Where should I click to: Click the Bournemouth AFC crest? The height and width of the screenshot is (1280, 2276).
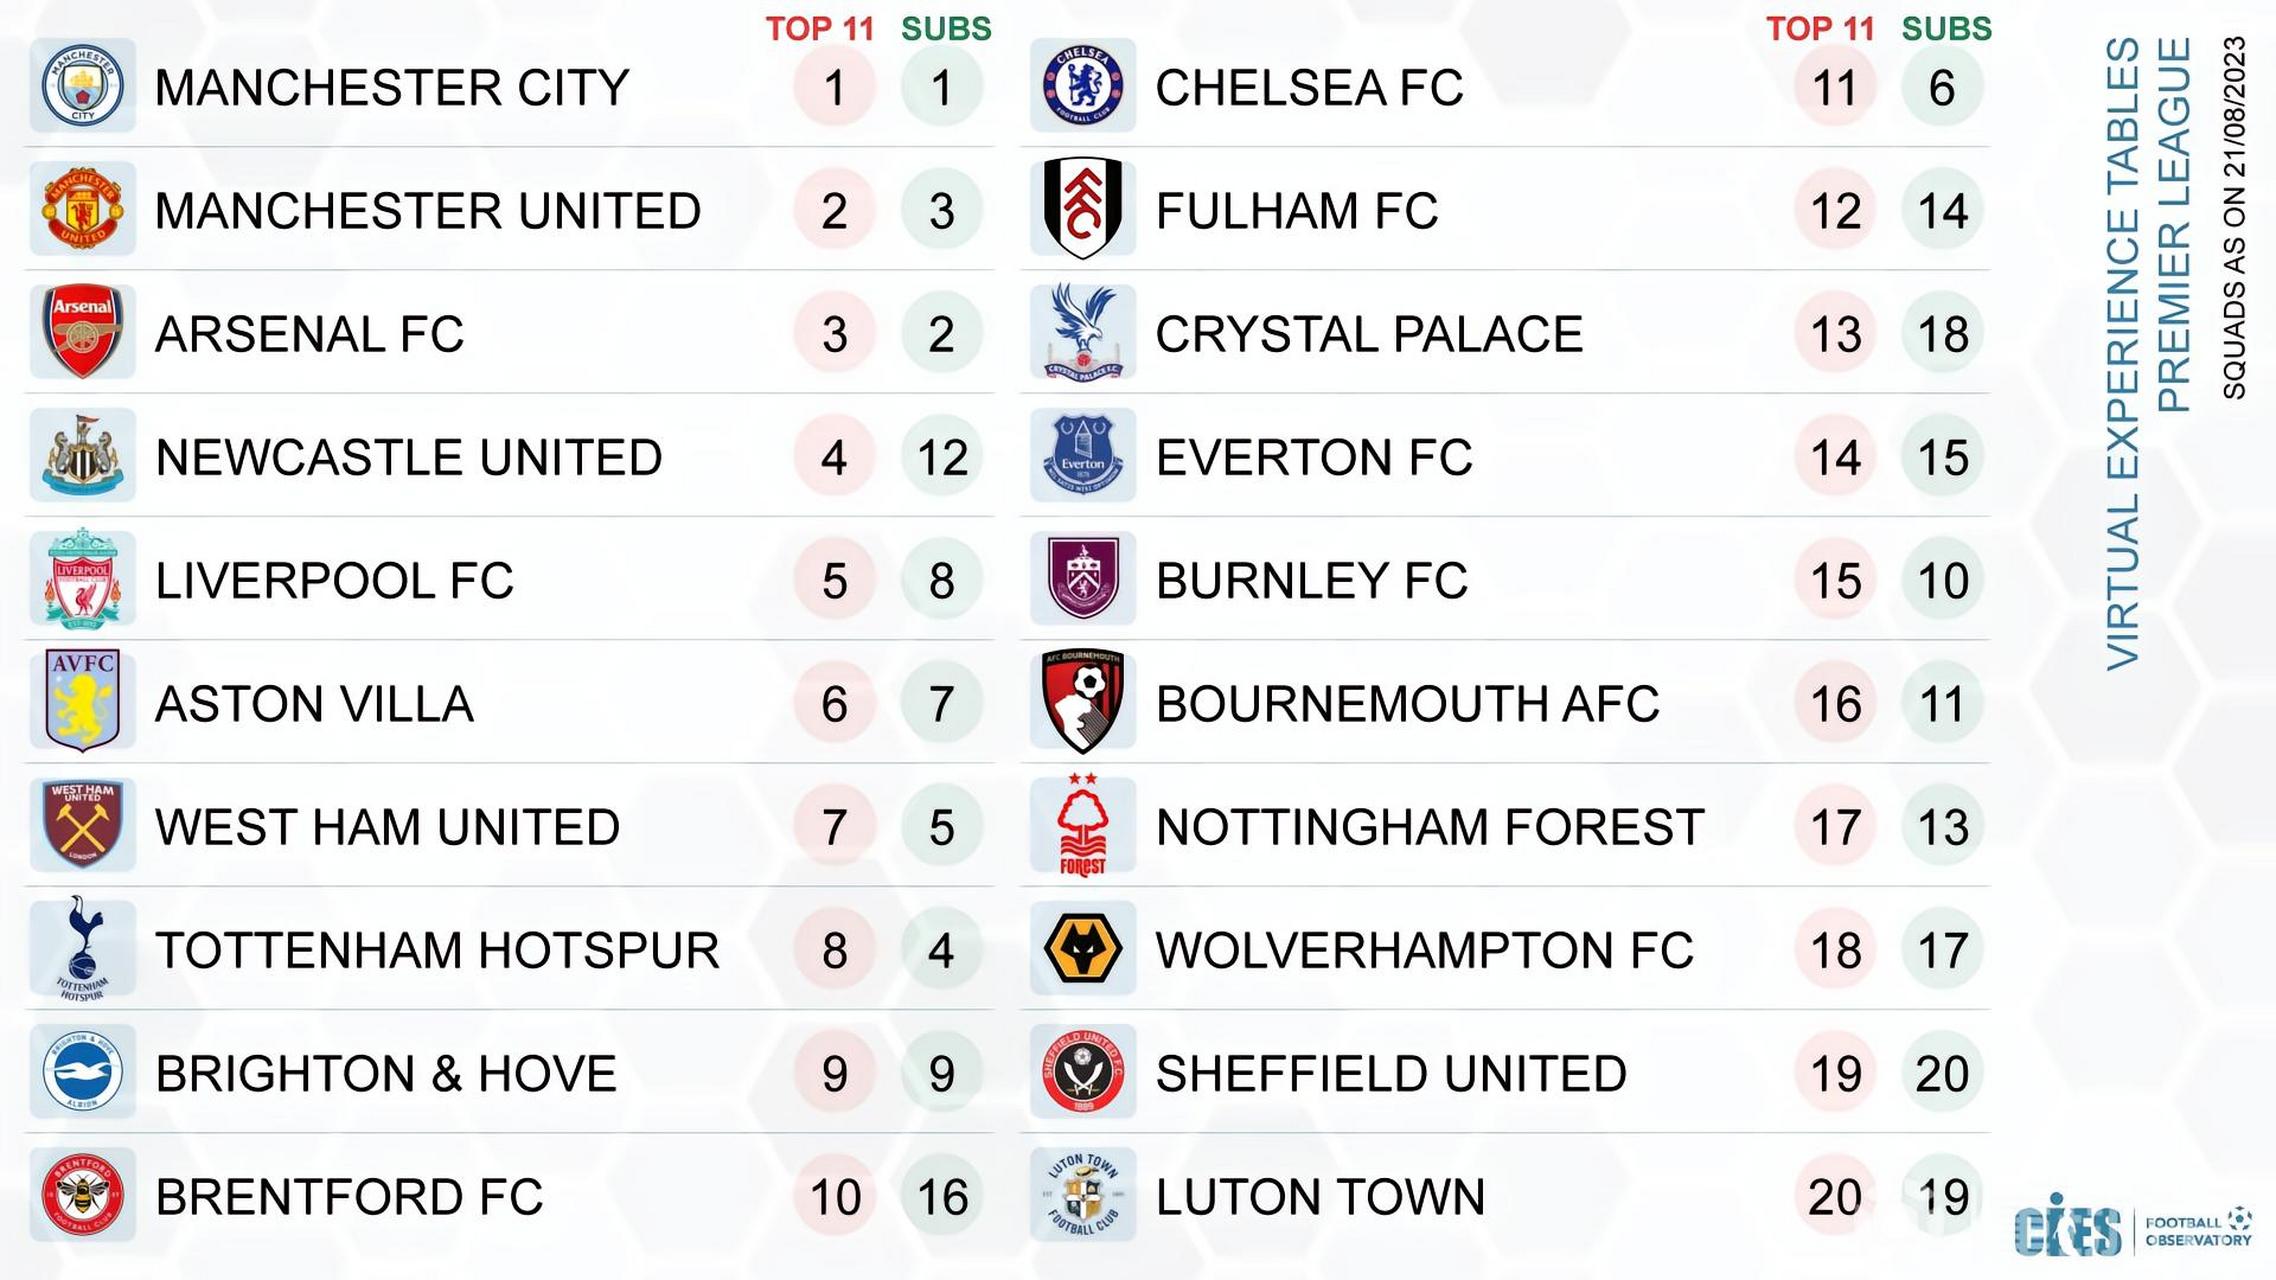coord(1083,701)
